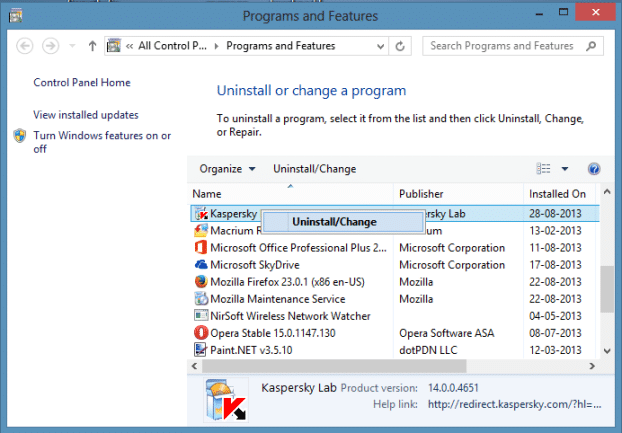Click the Back navigation arrow
Viewport: 622px width, 433px height.
25,46
